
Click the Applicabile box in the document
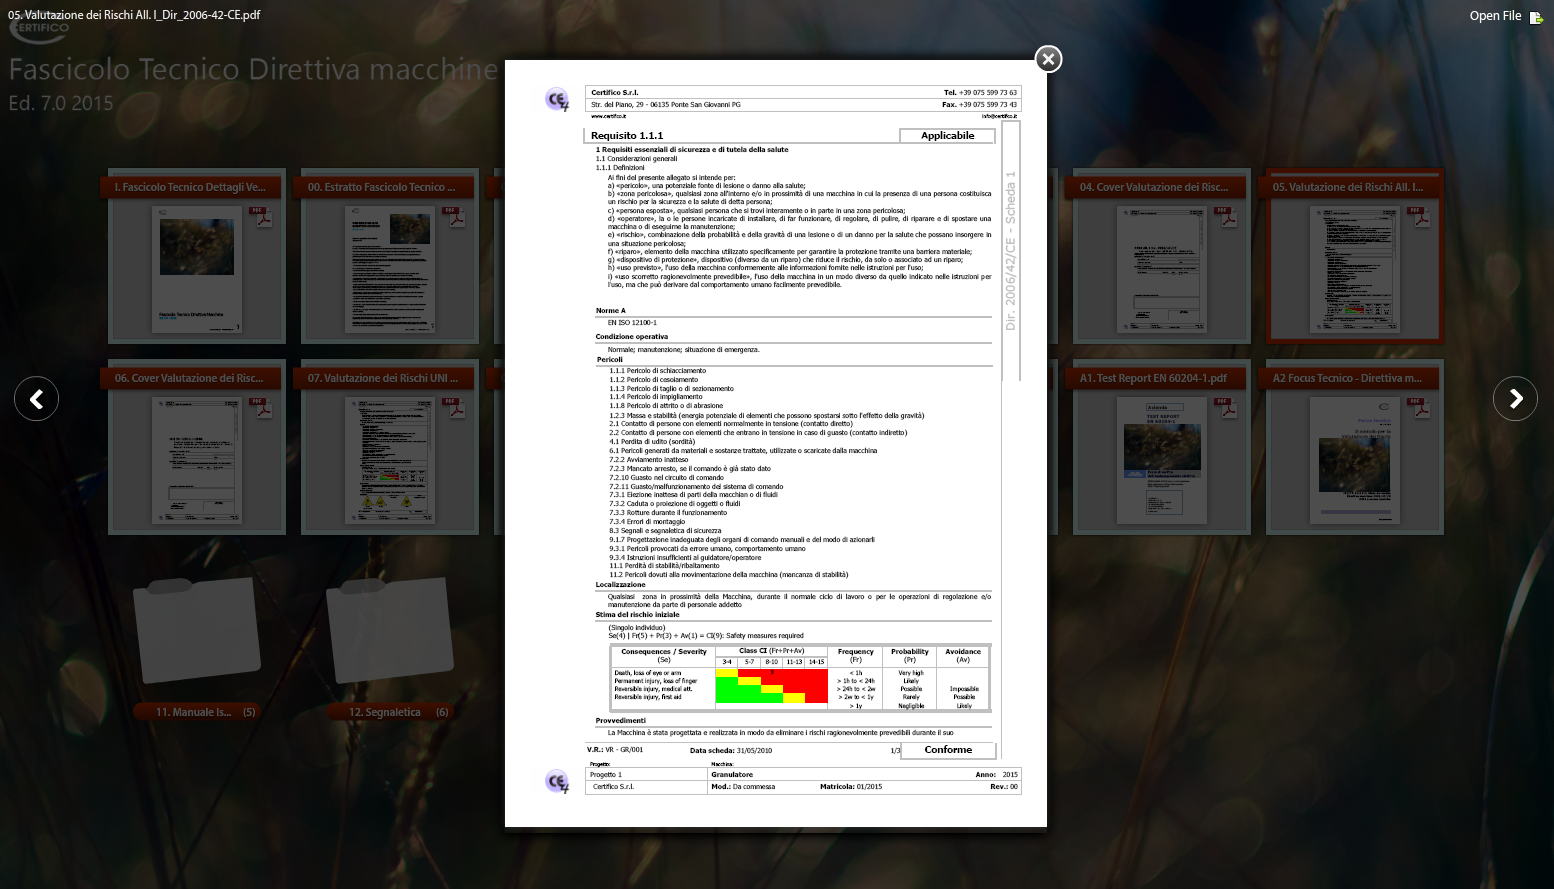(947, 136)
